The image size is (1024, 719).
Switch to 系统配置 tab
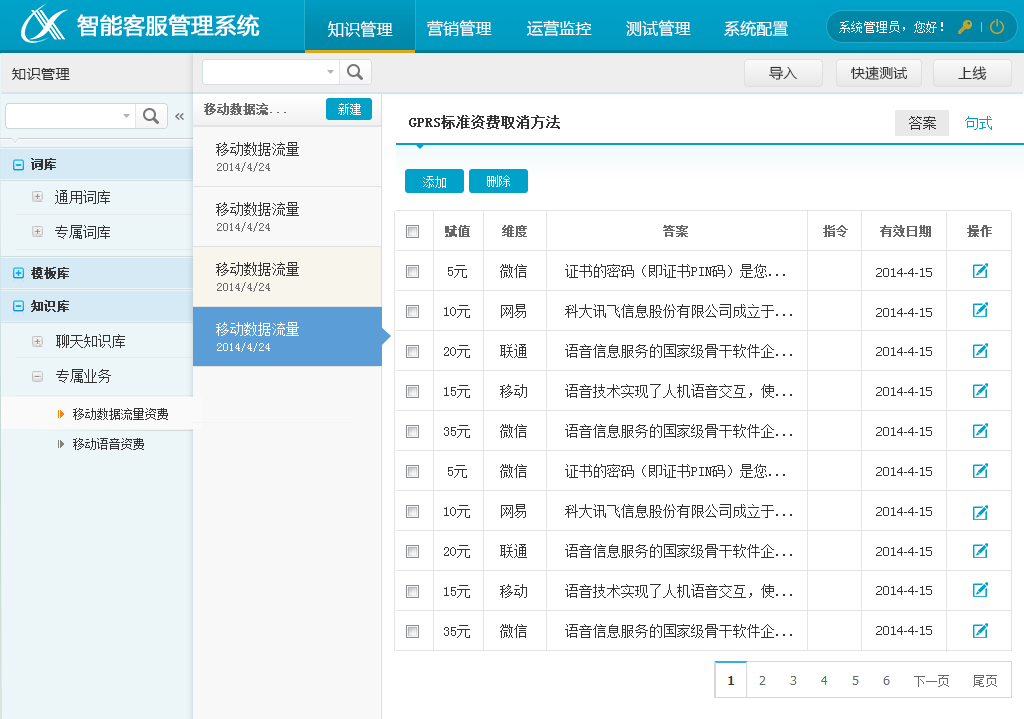(756, 28)
